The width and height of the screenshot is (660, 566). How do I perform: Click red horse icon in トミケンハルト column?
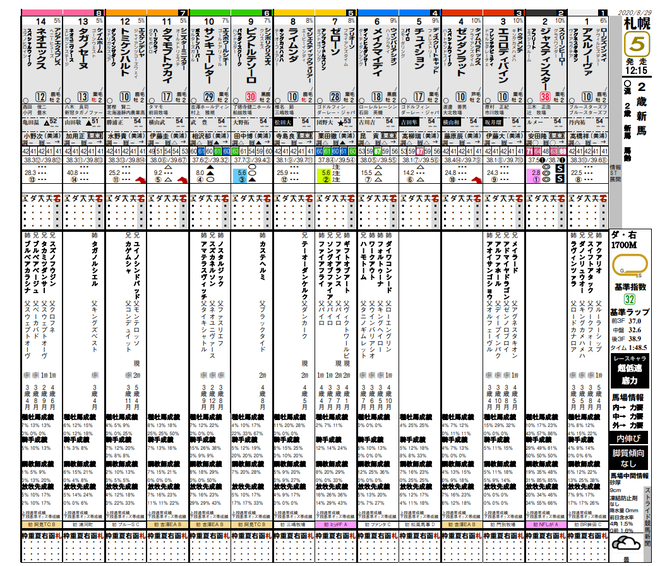[139, 180]
